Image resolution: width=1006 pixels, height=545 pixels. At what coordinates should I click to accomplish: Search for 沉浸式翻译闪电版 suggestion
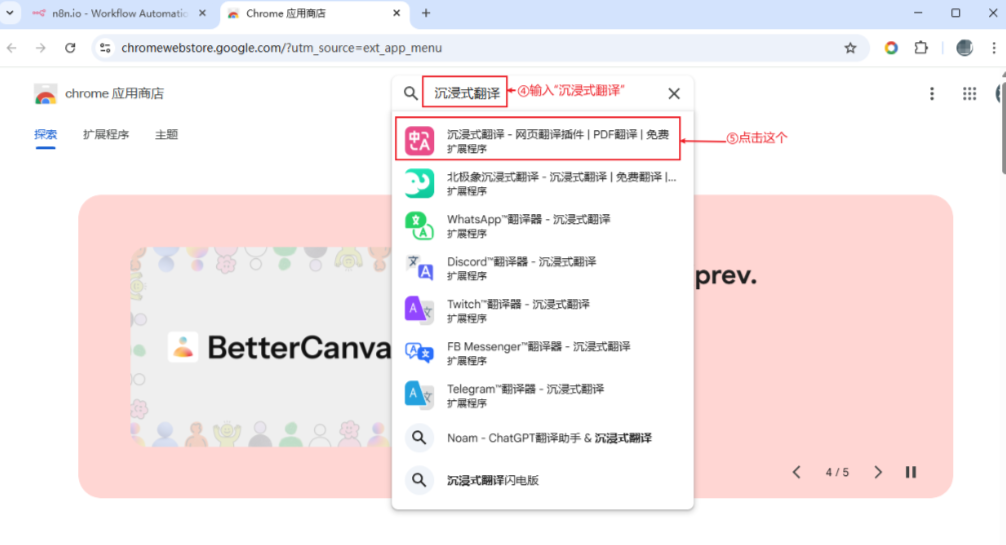click(543, 480)
